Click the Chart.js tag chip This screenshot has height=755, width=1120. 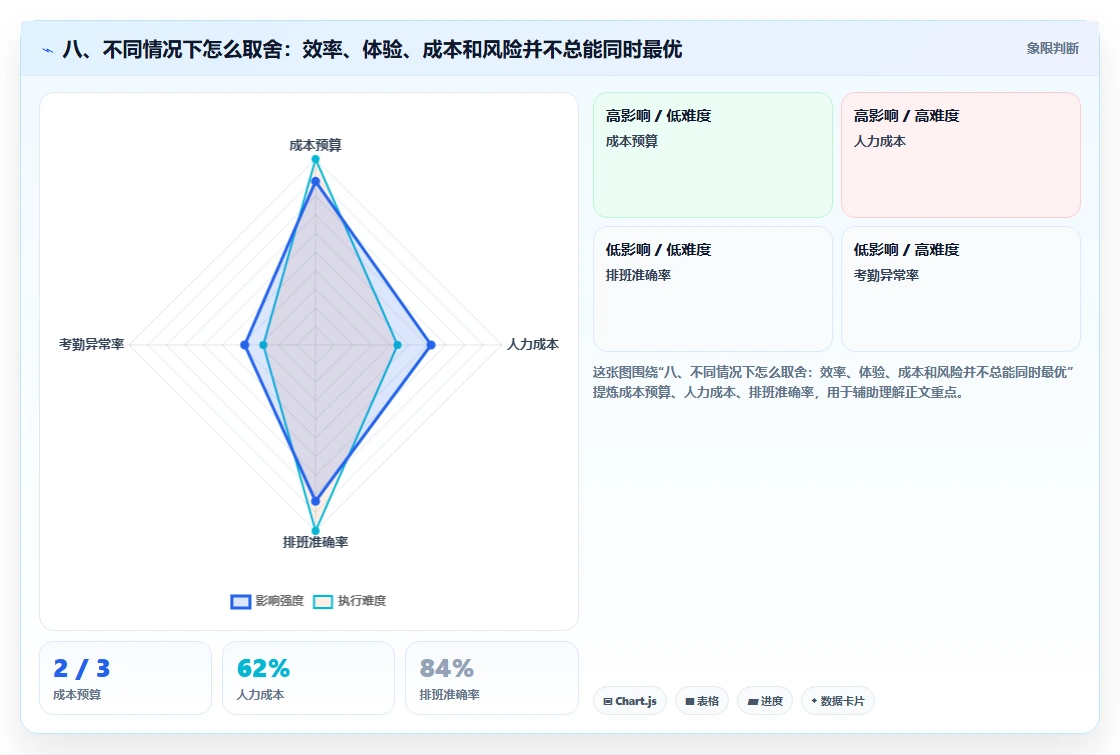click(x=630, y=701)
